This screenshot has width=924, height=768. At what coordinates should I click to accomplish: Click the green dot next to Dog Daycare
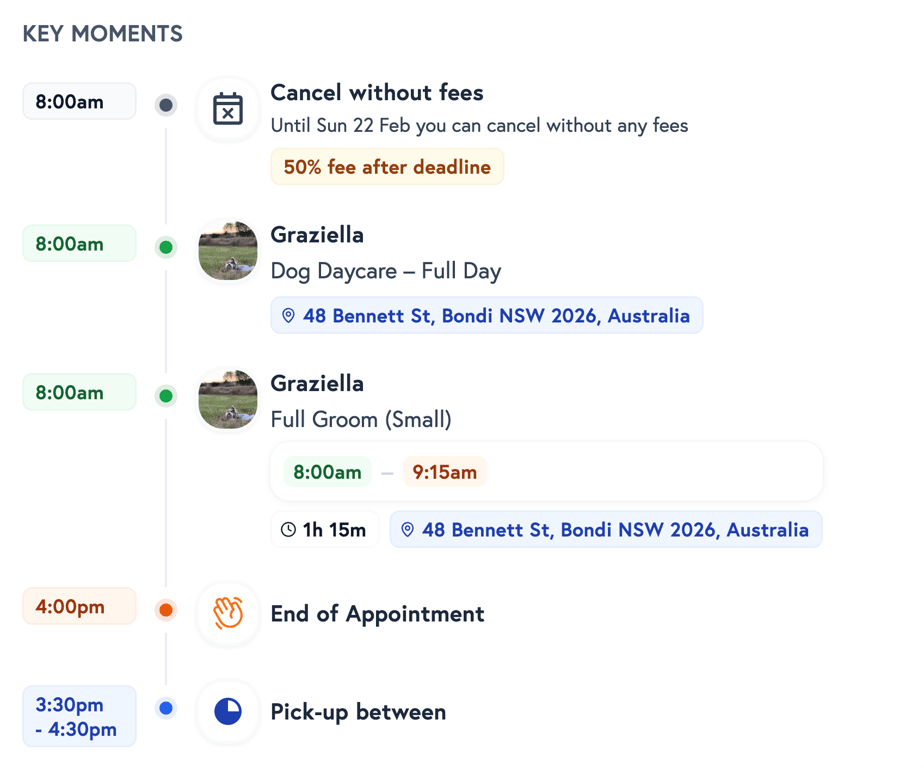(x=166, y=247)
